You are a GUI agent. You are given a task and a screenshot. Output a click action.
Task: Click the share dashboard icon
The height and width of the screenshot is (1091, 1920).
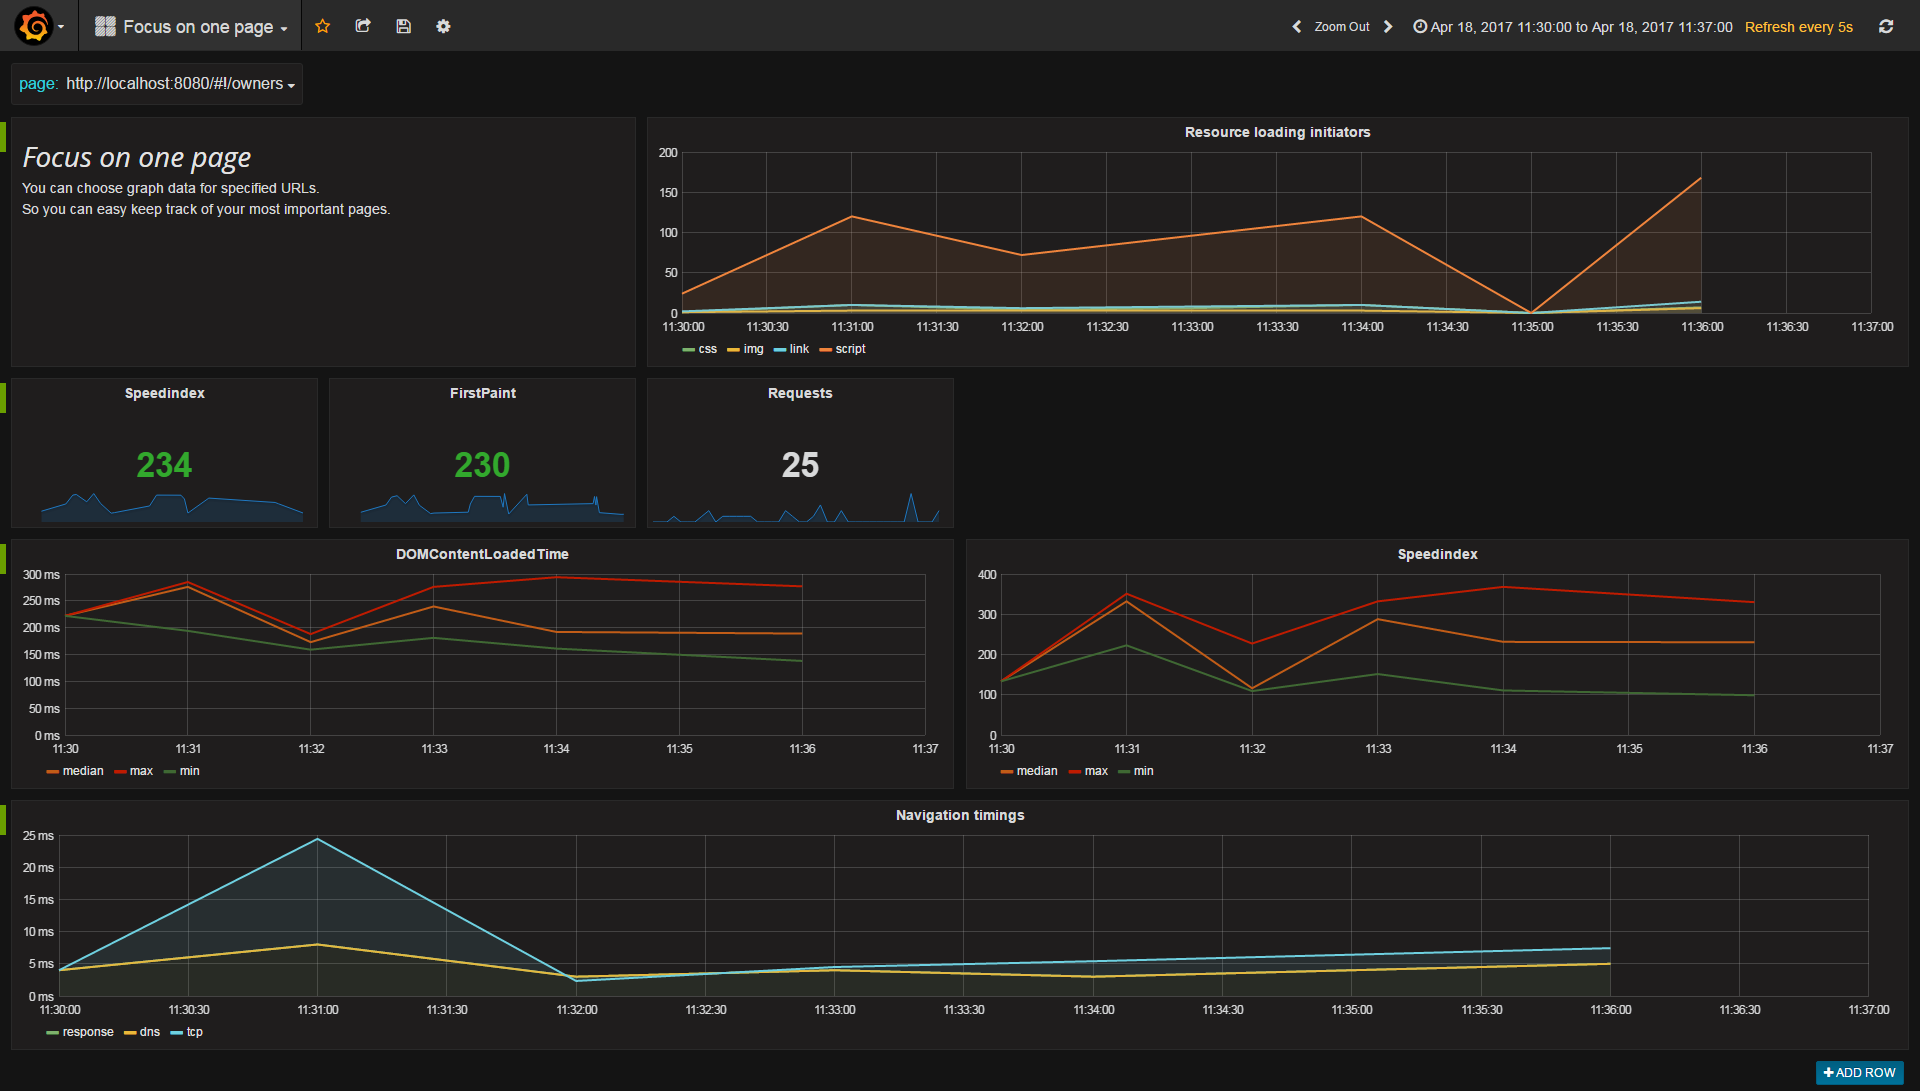click(x=363, y=27)
